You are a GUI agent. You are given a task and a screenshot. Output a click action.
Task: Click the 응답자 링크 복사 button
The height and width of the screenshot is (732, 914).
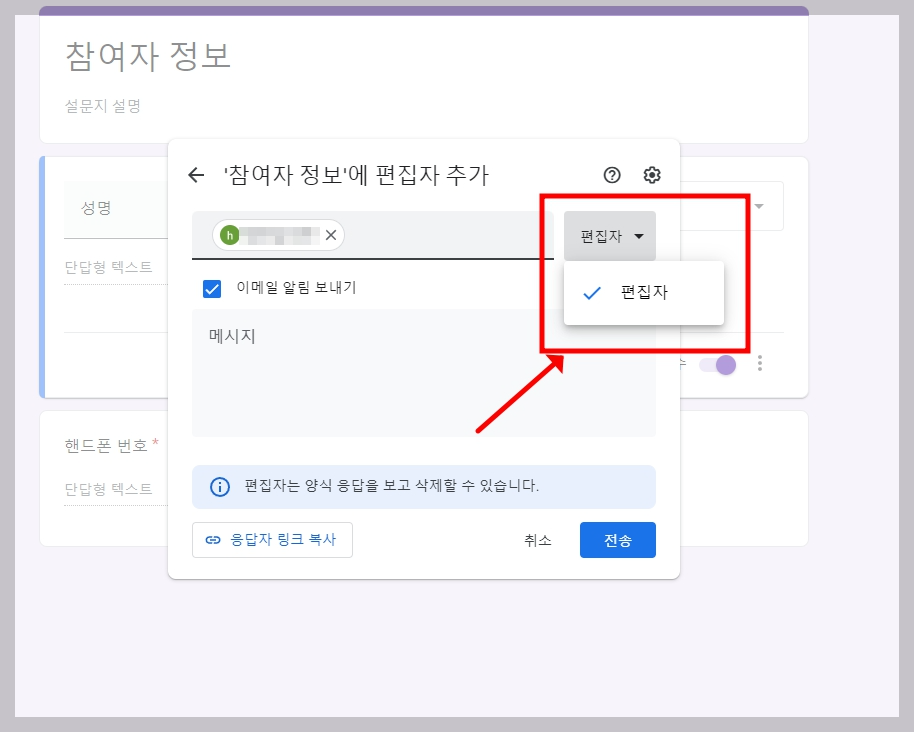[272, 539]
